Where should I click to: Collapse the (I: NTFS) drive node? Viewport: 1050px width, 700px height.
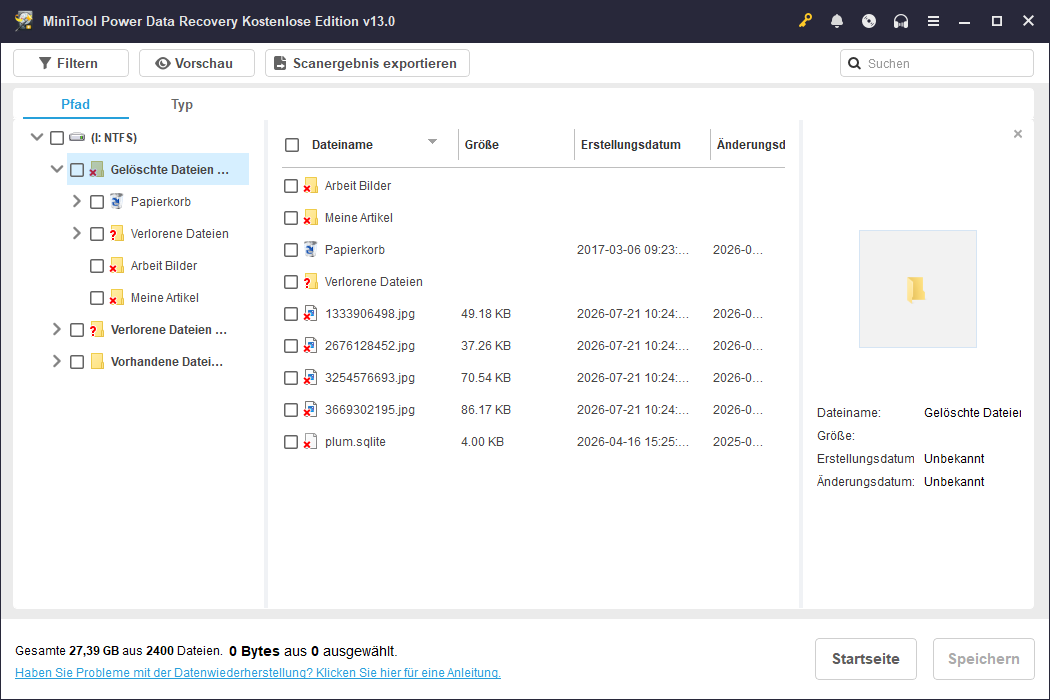click(x=37, y=137)
